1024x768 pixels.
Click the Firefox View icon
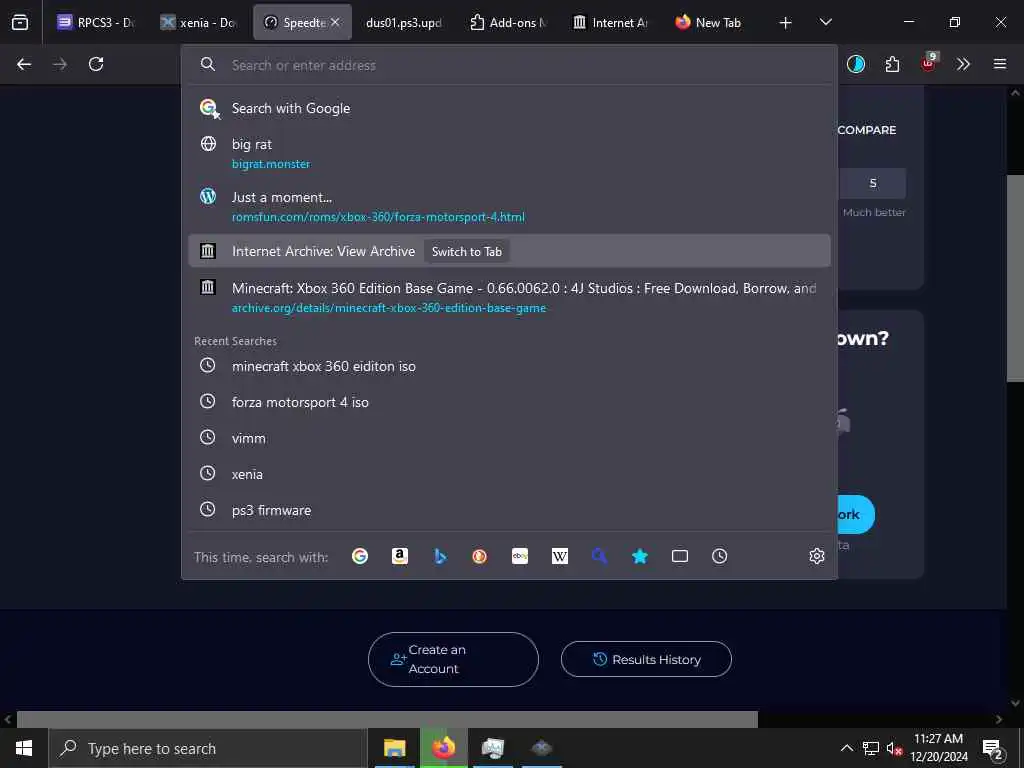(x=20, y=22)
